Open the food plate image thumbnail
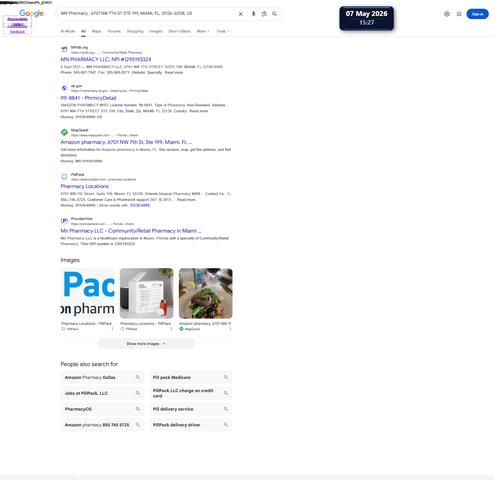The image size is (500, 480). [x=206, y=293]
